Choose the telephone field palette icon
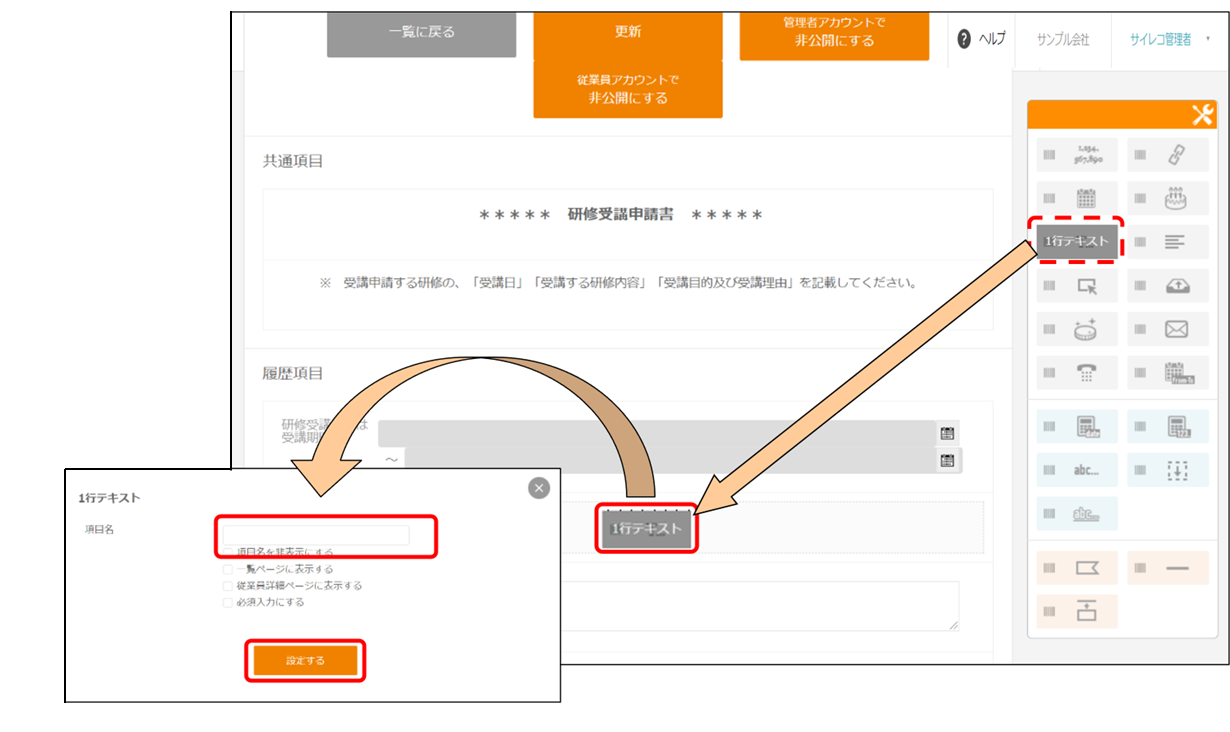Screen dimensions: 1230x732 (x=1086, y=372)
